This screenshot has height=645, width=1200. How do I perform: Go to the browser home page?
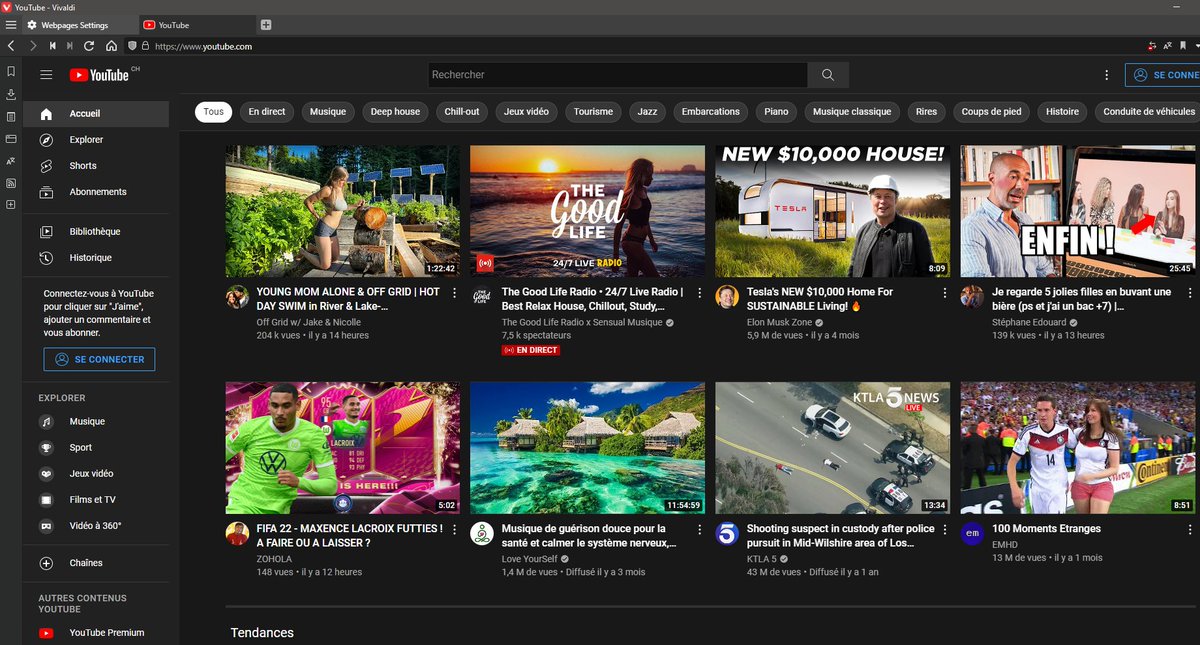pyautogui.click(x=111, y=46)
